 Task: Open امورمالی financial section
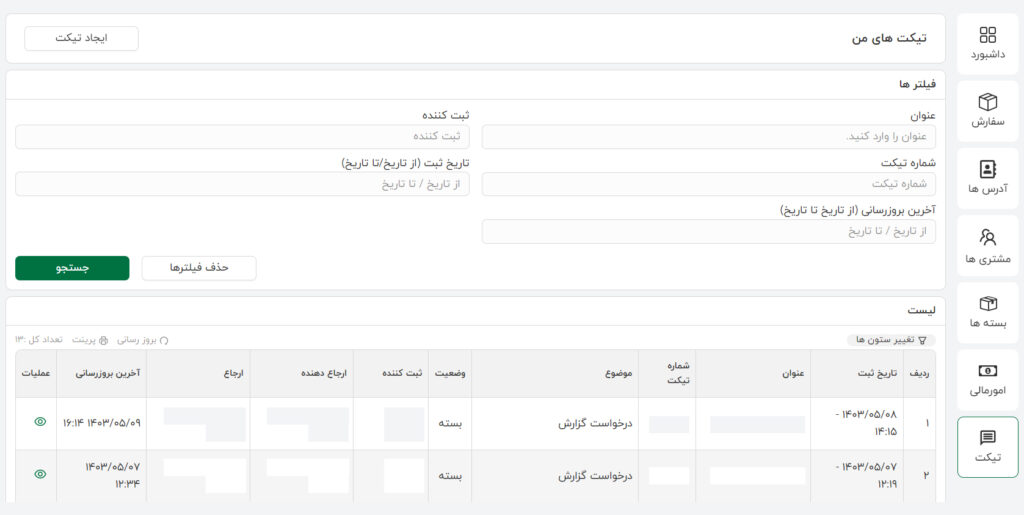click(987, 379)
